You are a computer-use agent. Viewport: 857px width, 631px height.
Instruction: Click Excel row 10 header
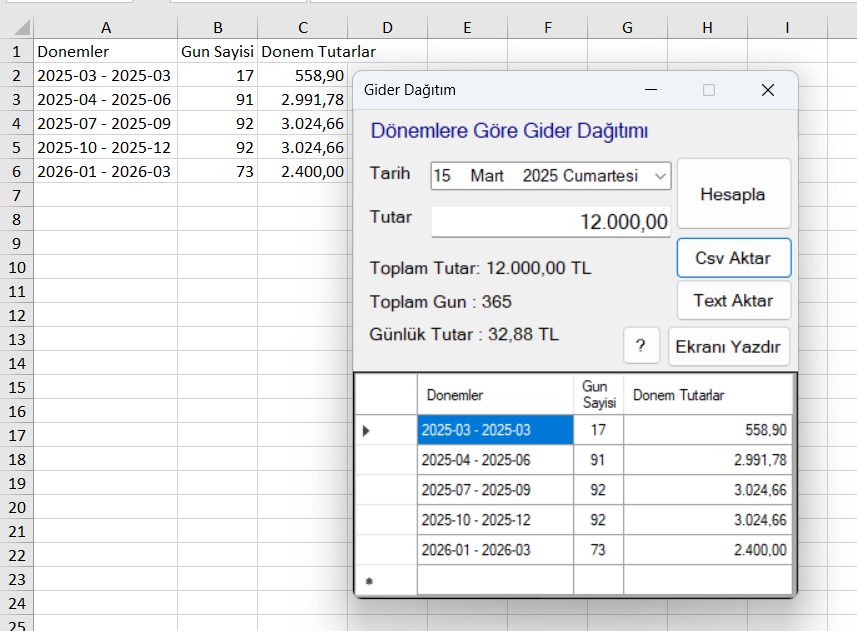pos(16,267)
